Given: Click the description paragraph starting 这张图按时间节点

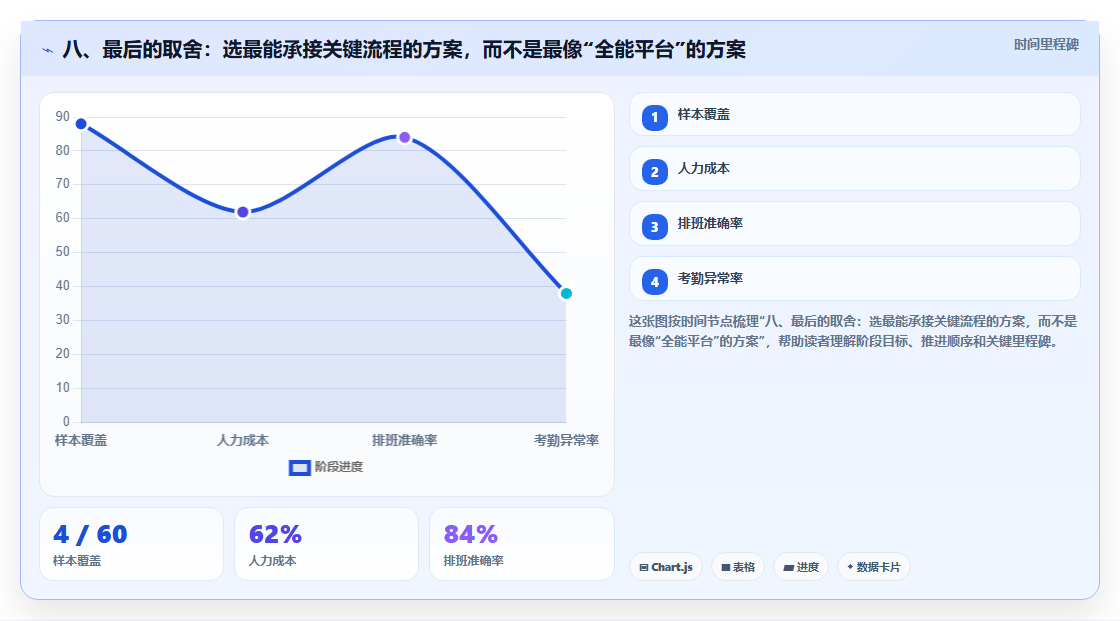Looking at the screenshot, I should coord(853,332).
